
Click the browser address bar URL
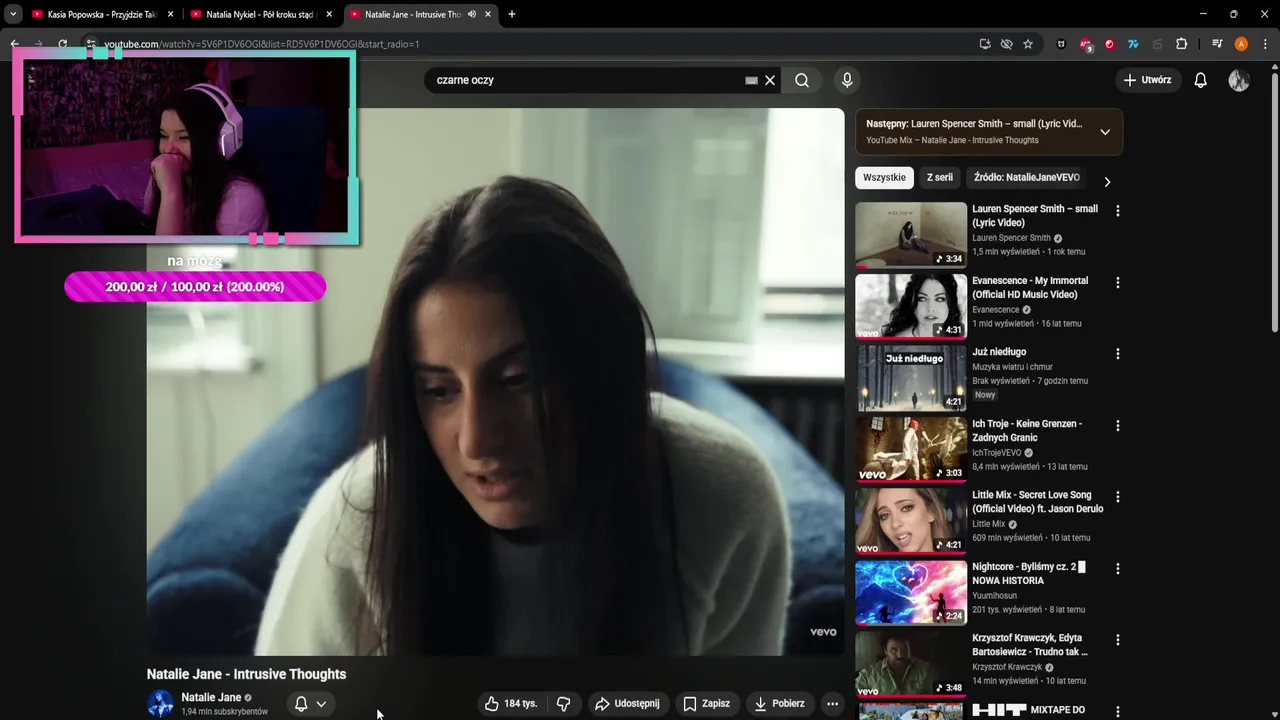coord(262,44)
